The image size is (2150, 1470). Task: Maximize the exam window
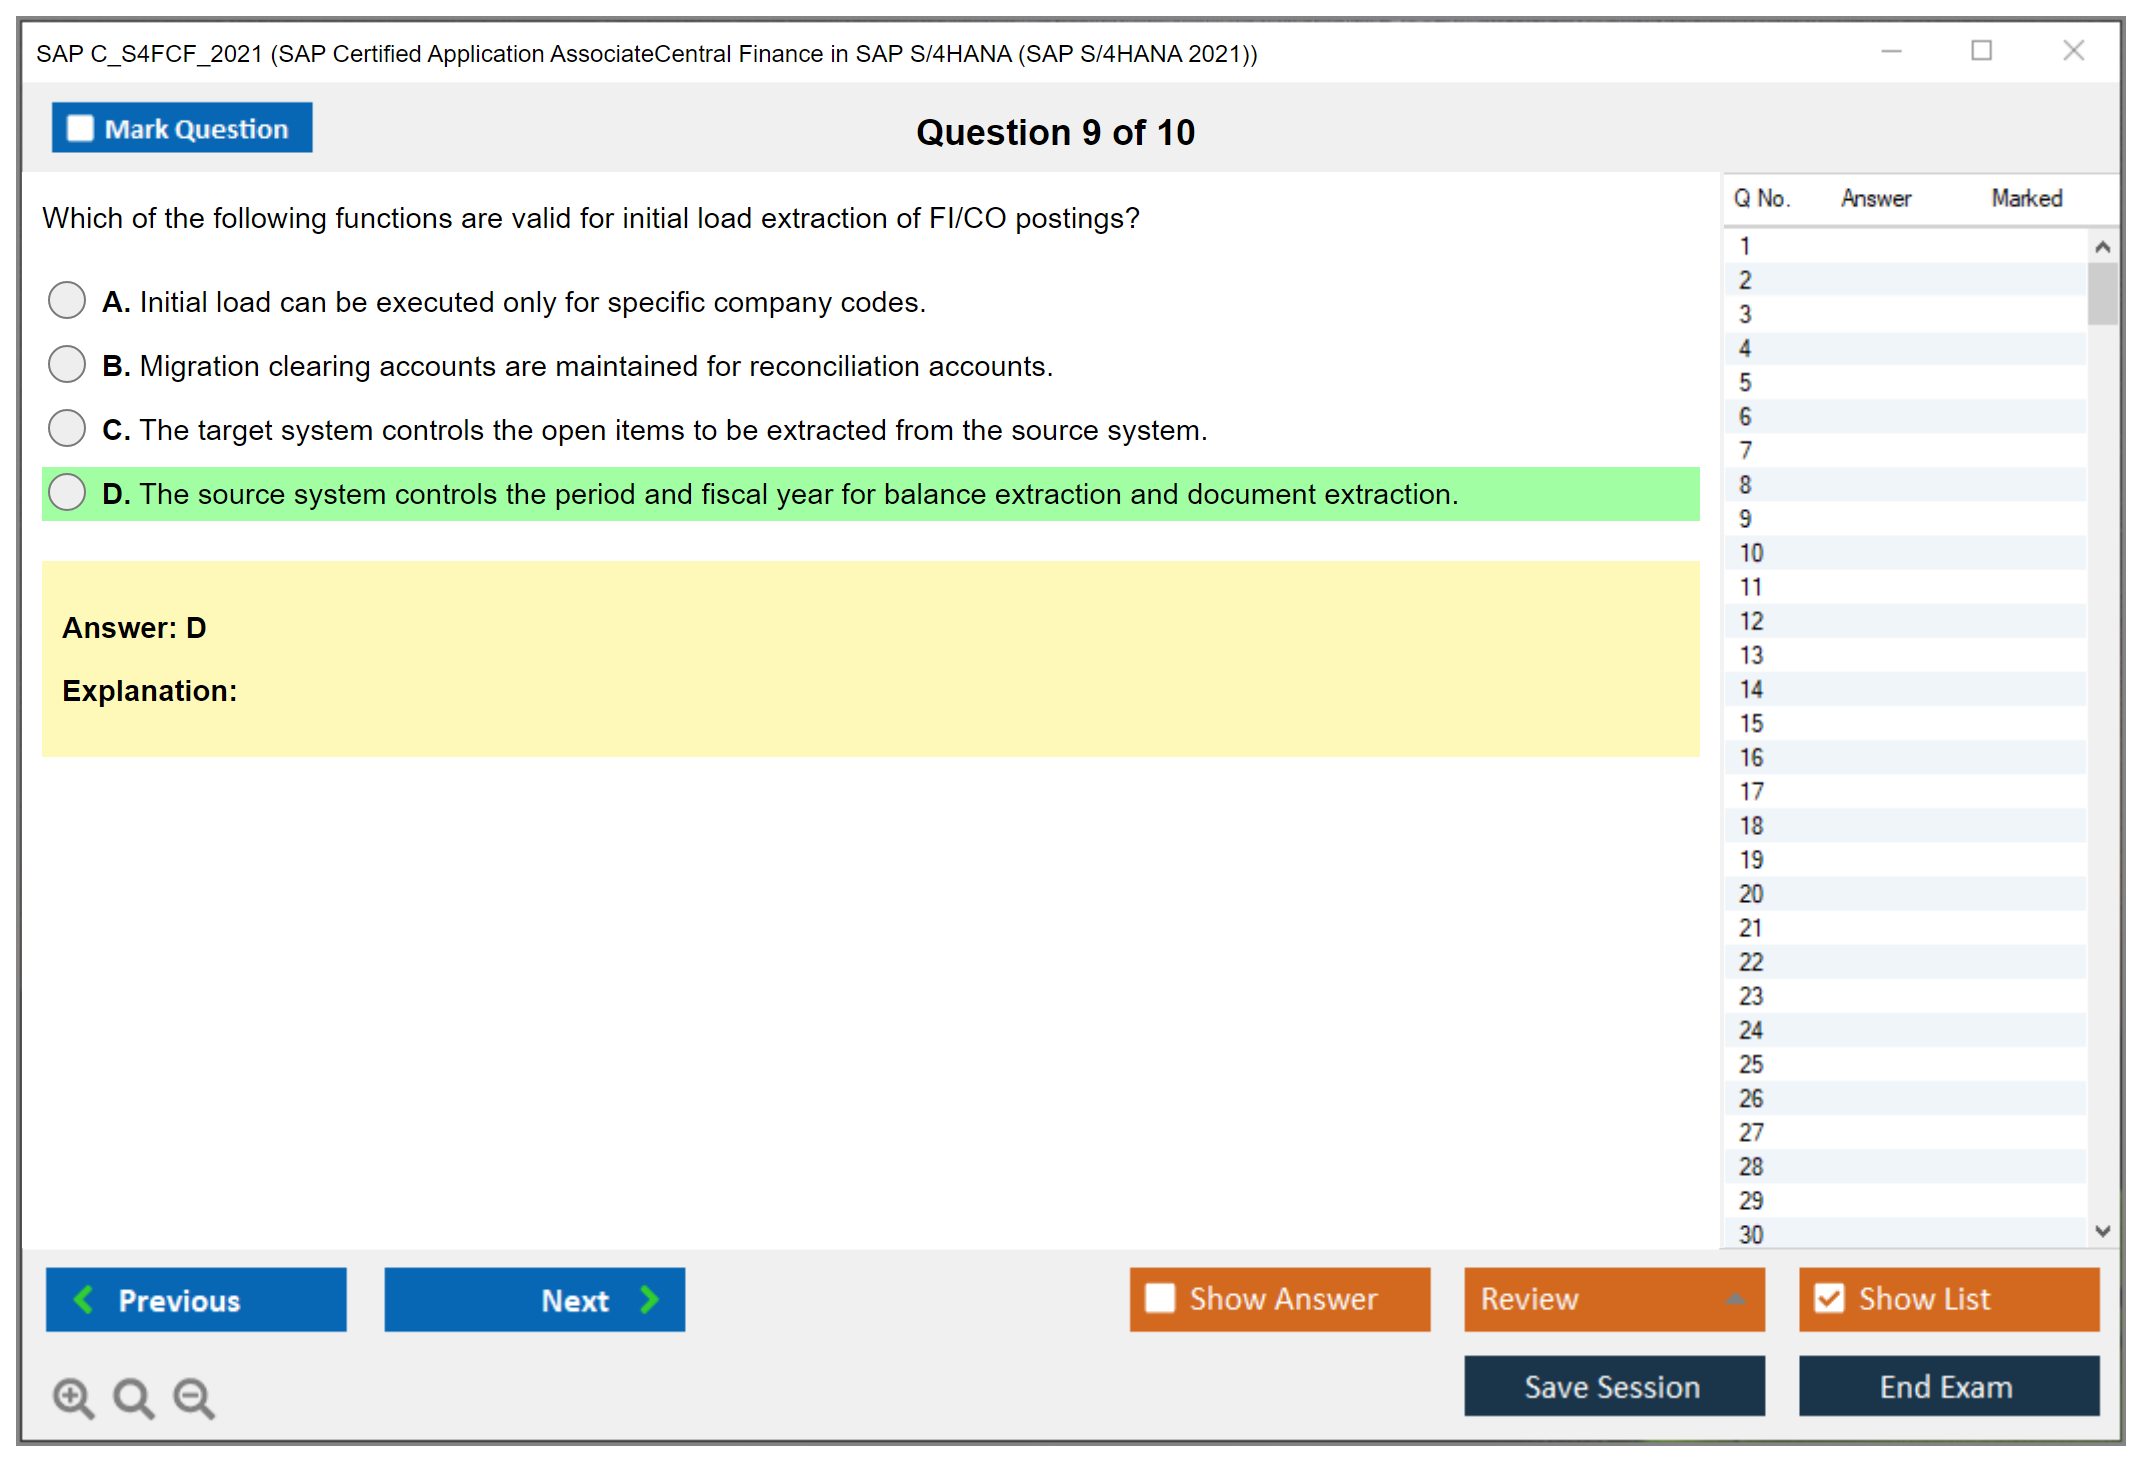[1981, 51]
